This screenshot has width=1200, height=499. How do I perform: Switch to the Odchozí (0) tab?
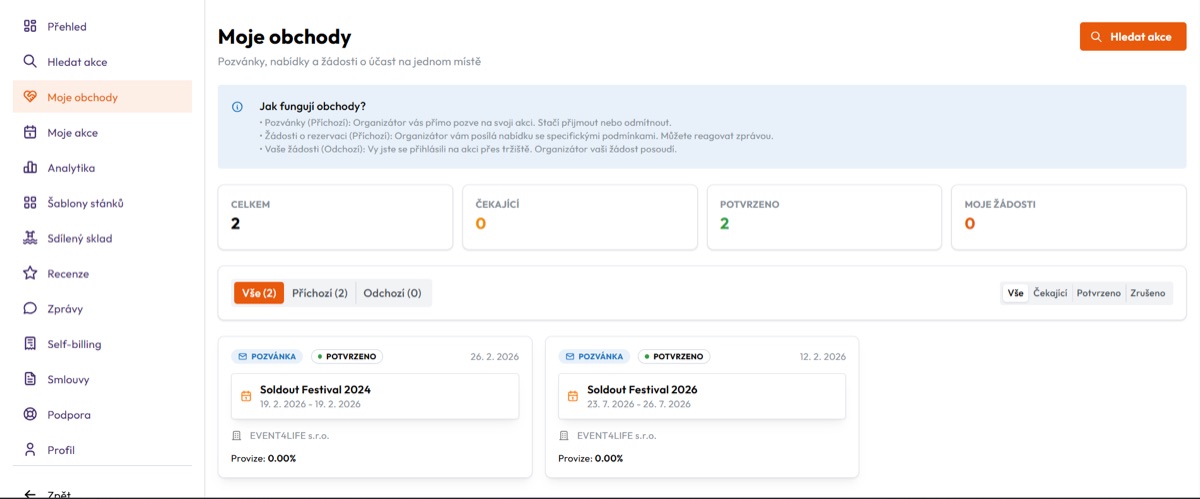point(392,293)
